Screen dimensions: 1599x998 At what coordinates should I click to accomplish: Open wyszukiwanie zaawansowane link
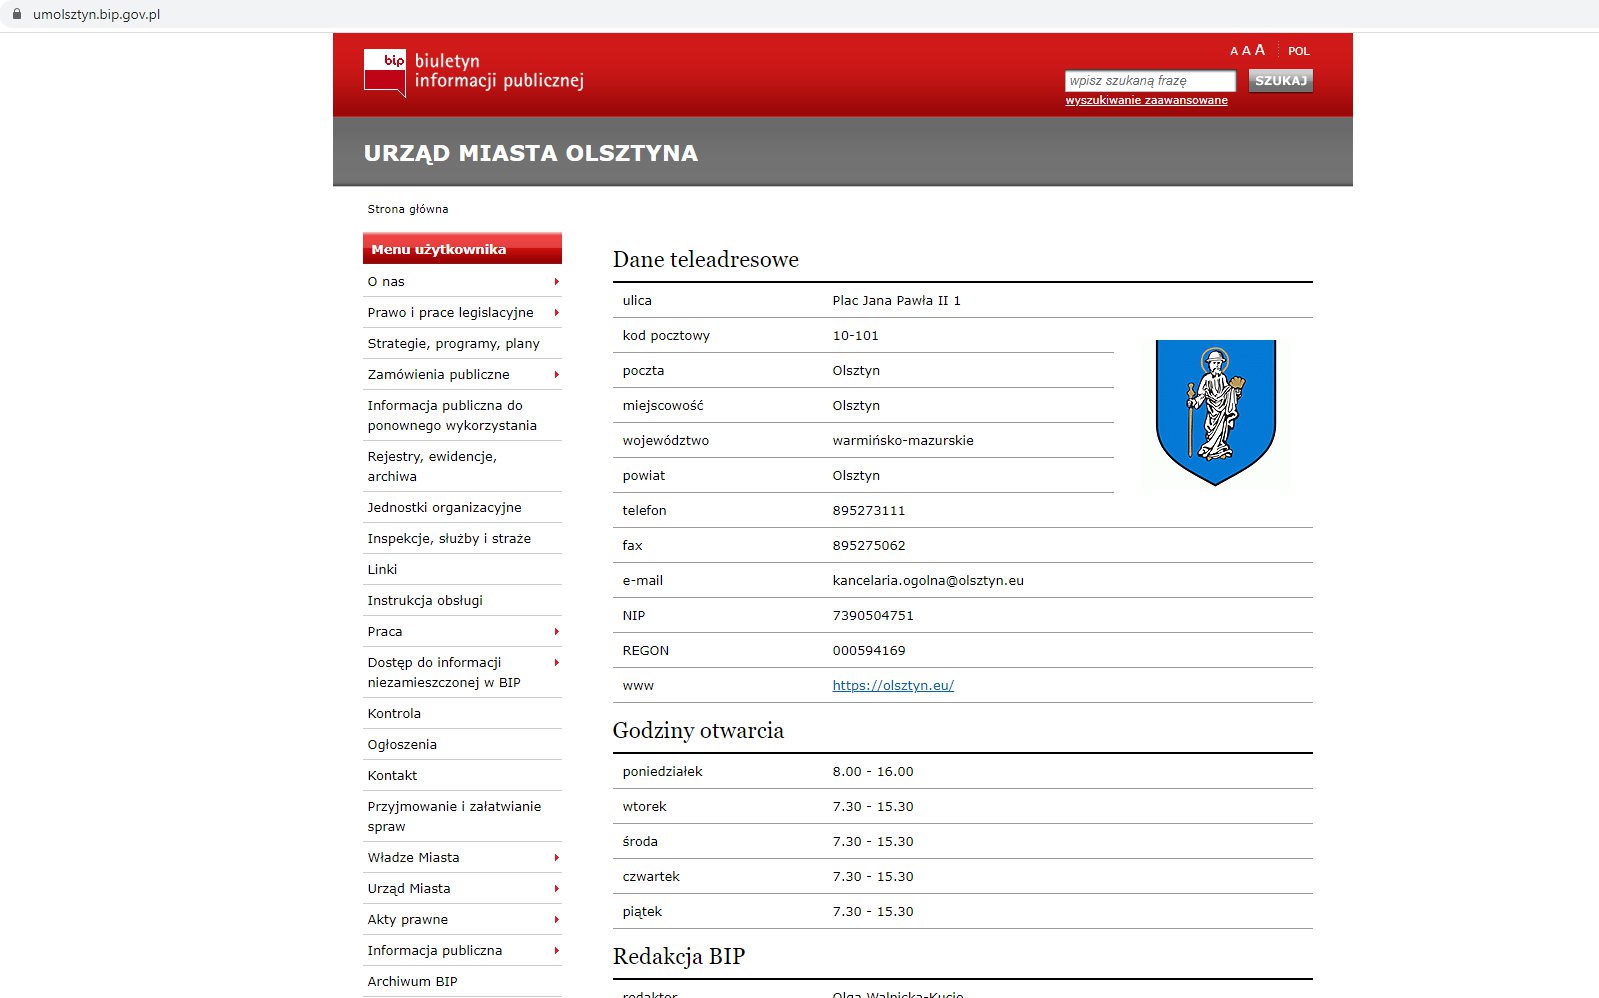click(1146, 100)
